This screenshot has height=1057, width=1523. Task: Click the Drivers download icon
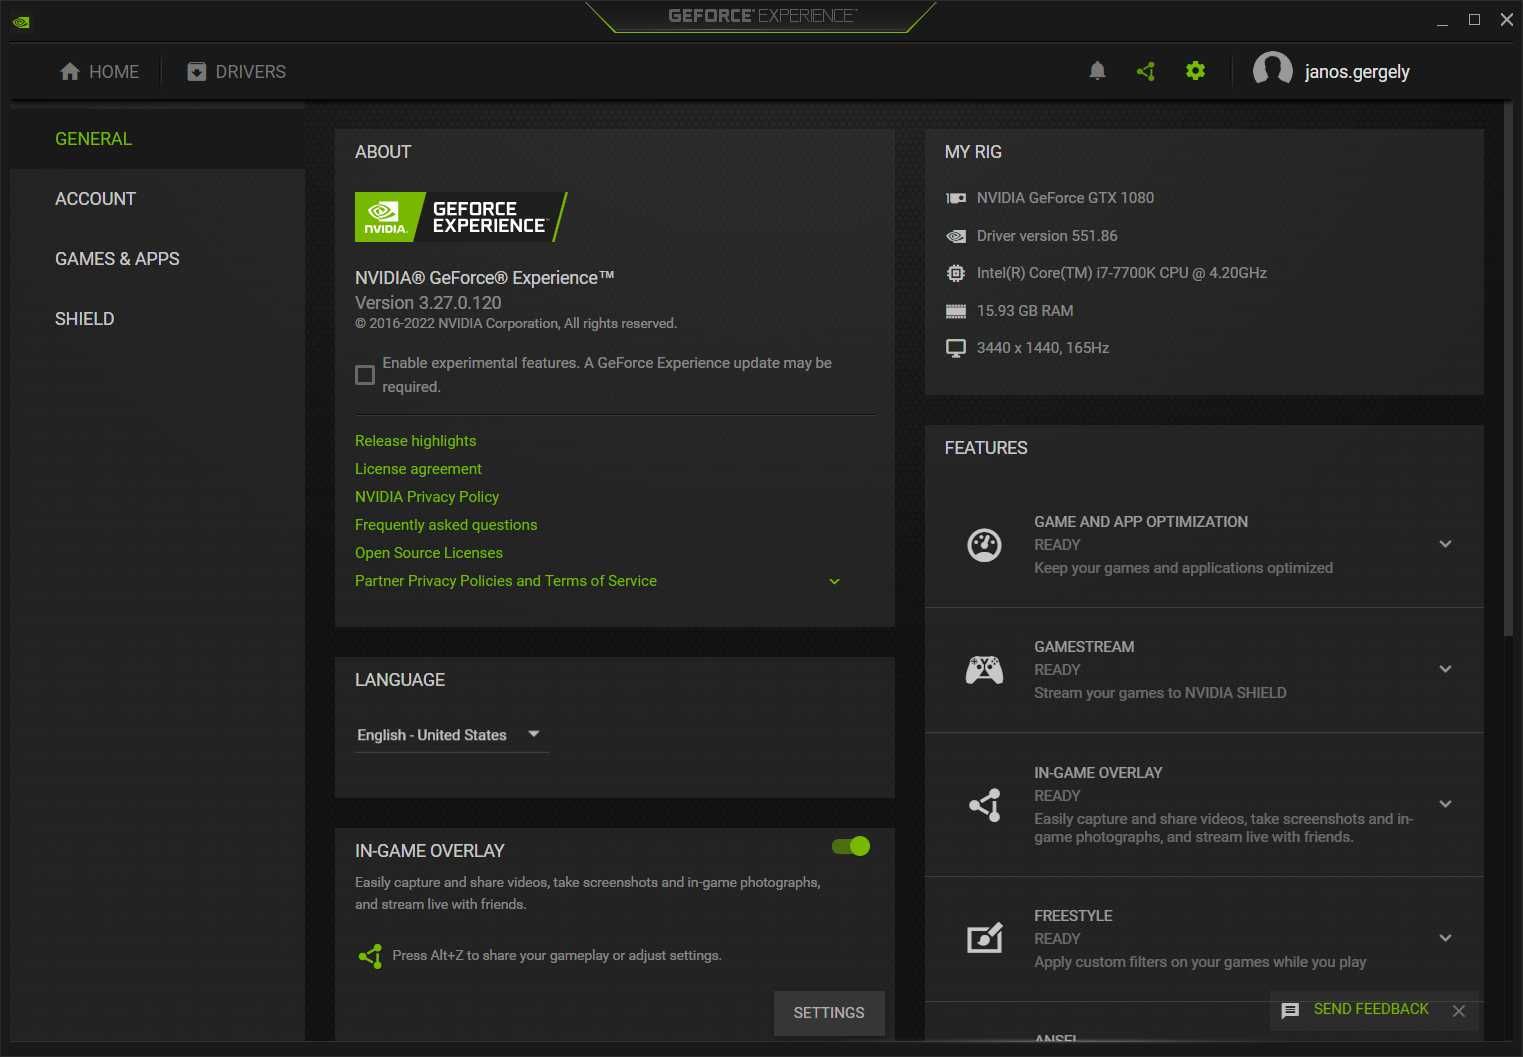(x=196, y=72)
